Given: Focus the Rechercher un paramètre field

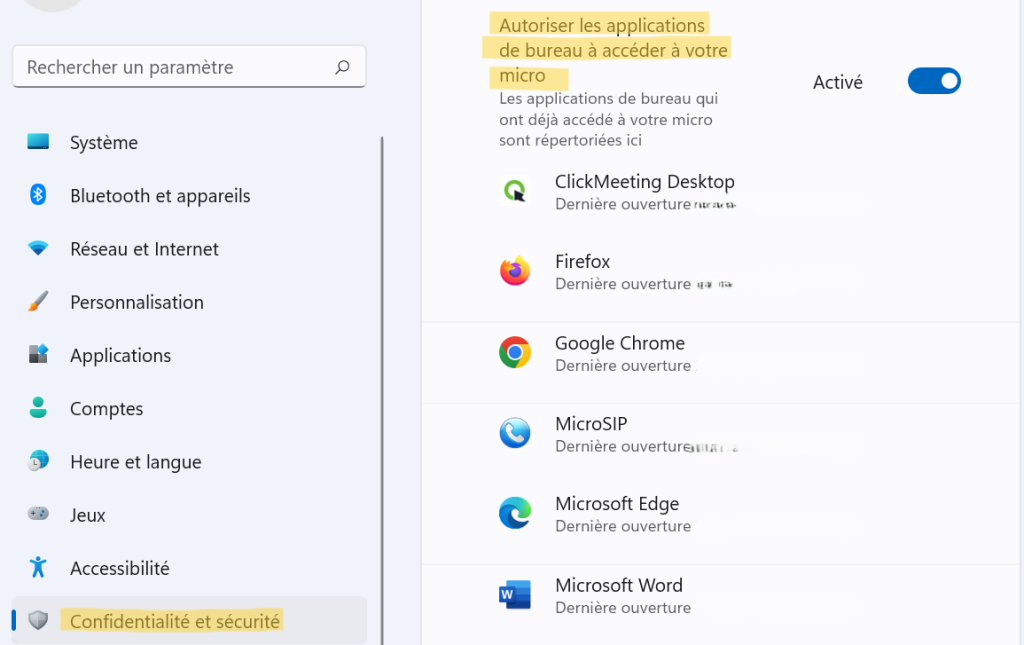Looking at the screenshot, I should [189, 67].
